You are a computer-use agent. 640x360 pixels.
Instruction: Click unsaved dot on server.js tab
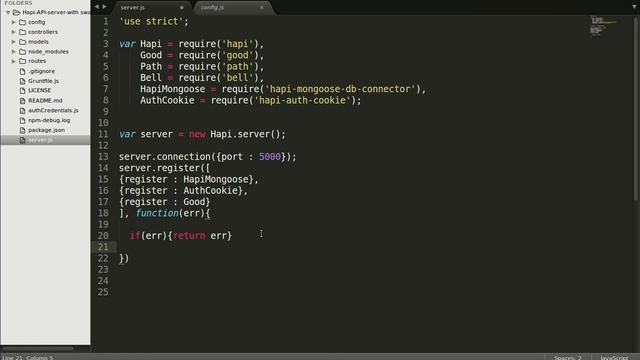point(182,7)
